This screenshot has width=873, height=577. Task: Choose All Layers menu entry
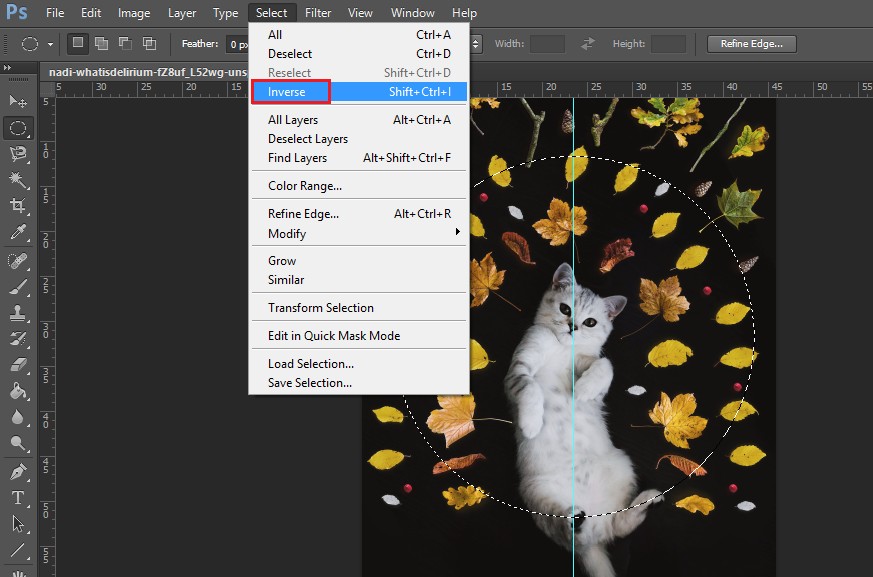pyautogui.click(x=359, y=120)
